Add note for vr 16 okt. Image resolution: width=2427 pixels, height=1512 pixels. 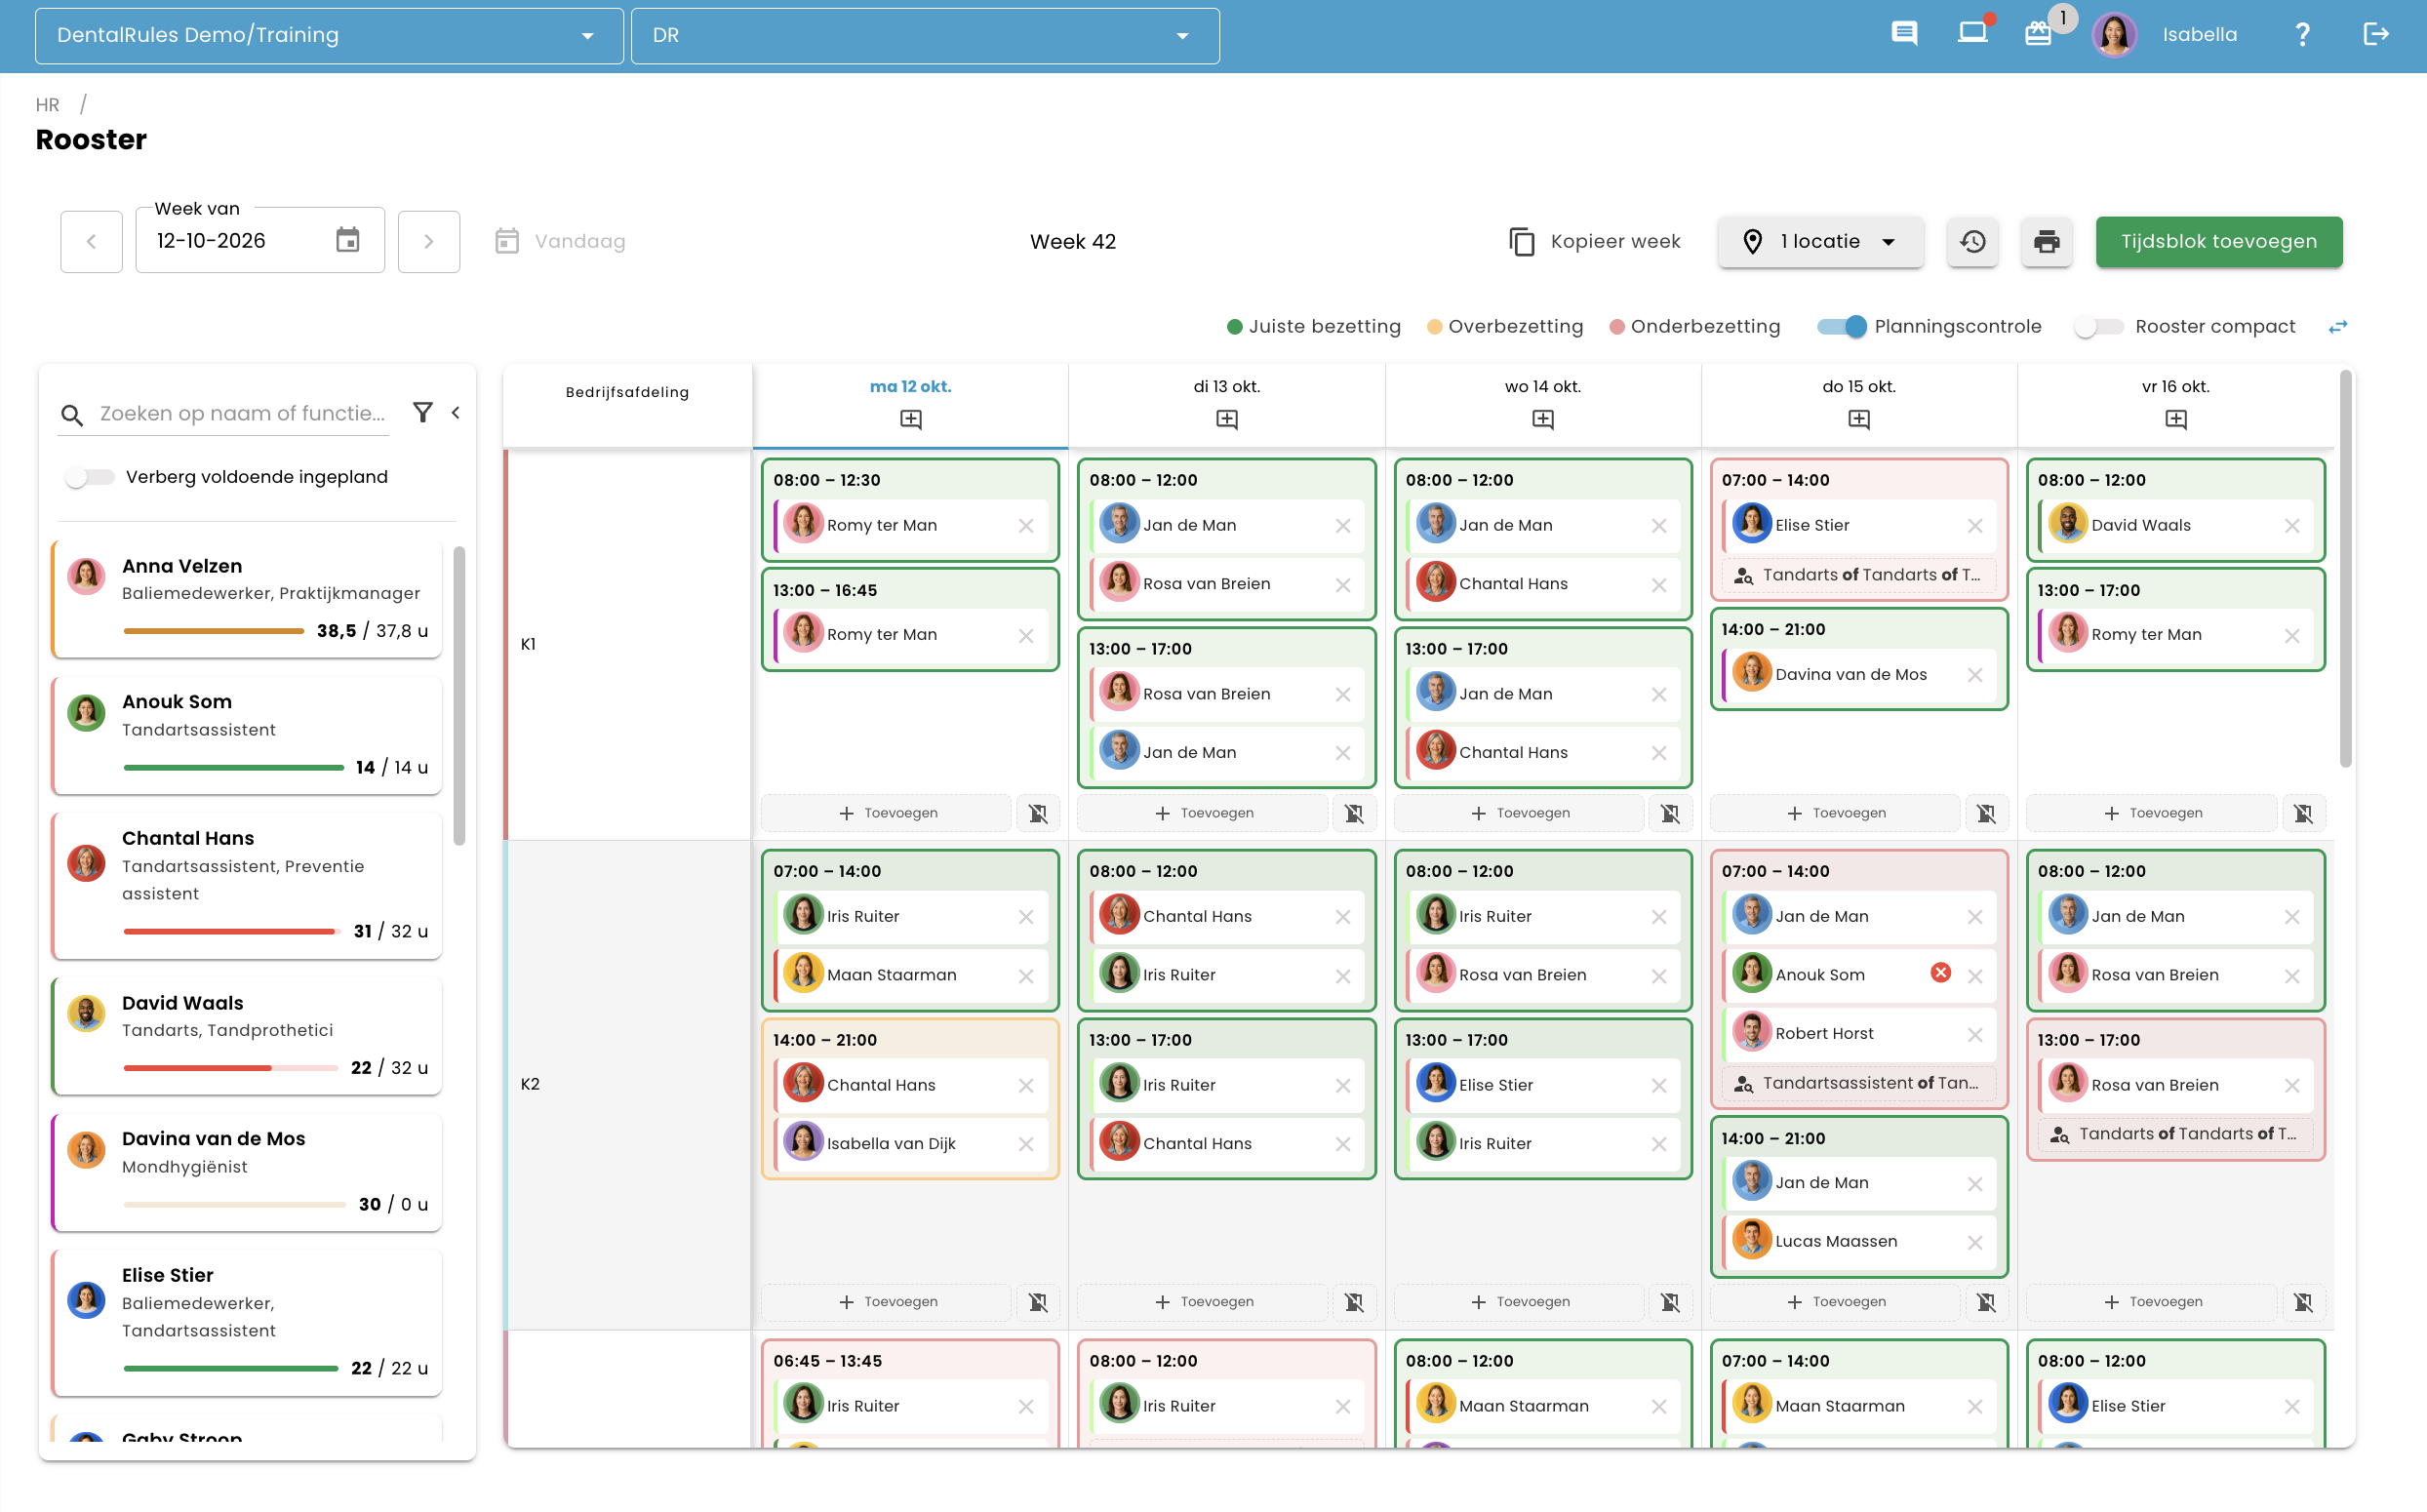(2175, 419)
